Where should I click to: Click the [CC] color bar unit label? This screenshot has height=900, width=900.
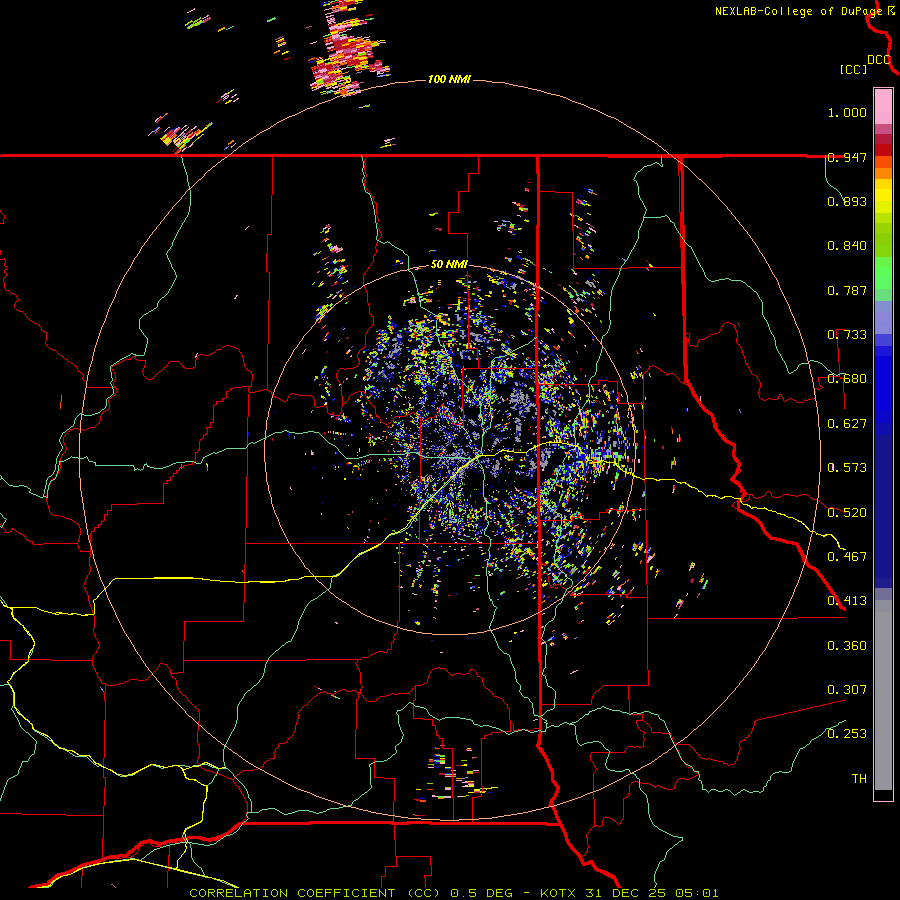[x=854, y=69]
